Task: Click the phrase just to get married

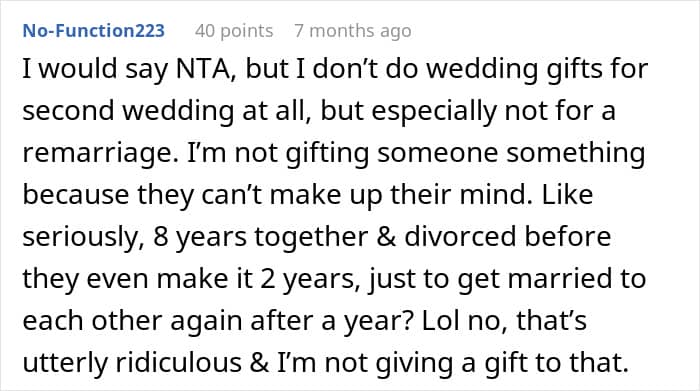Action: (x=459, y=279)
